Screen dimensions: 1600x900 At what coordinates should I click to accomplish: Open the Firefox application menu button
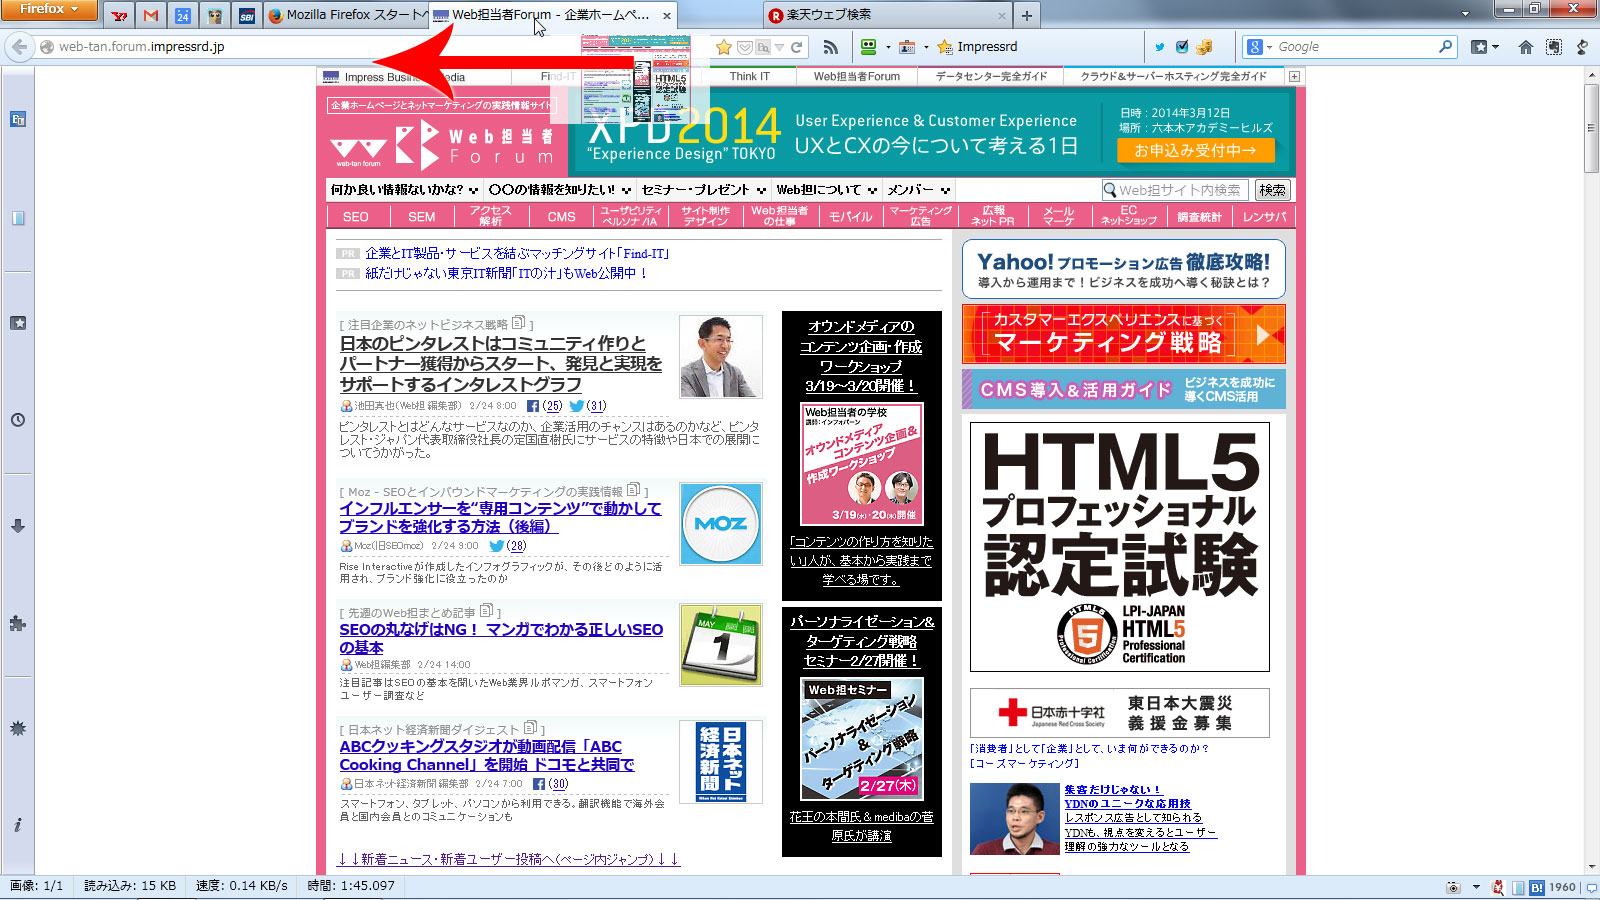coord(49,9)
